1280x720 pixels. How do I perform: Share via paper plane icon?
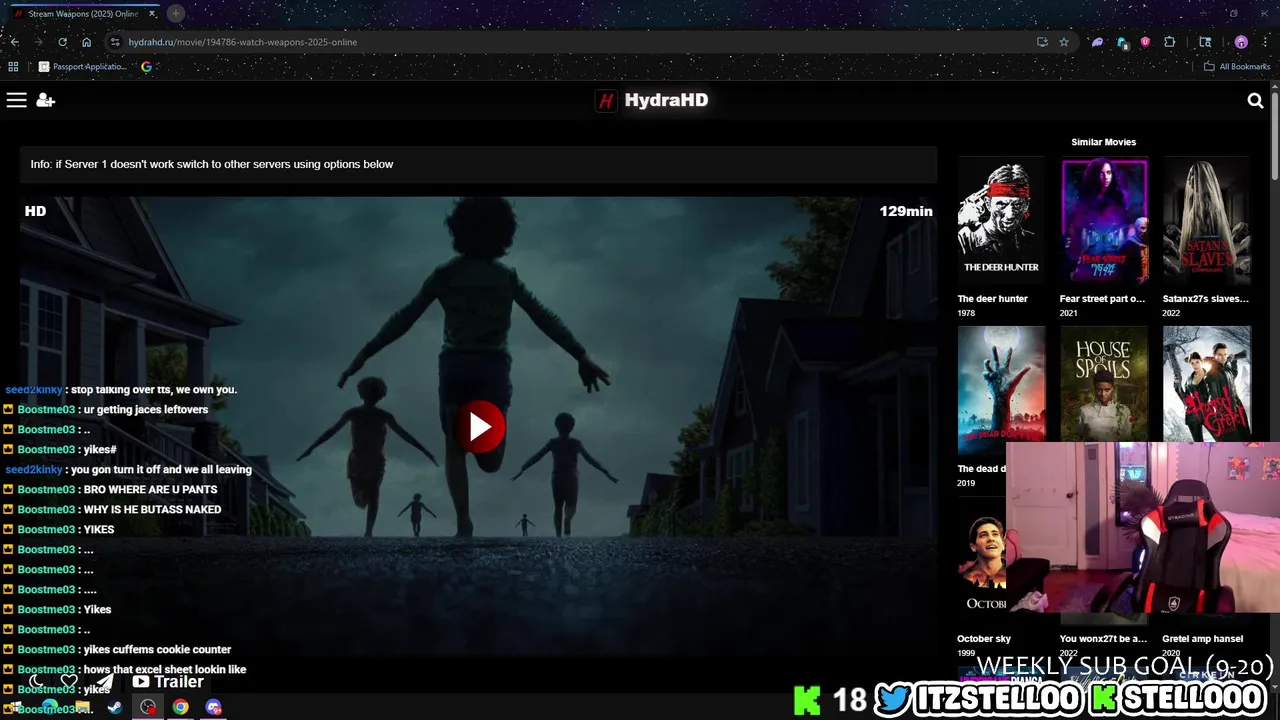(104, 682)
